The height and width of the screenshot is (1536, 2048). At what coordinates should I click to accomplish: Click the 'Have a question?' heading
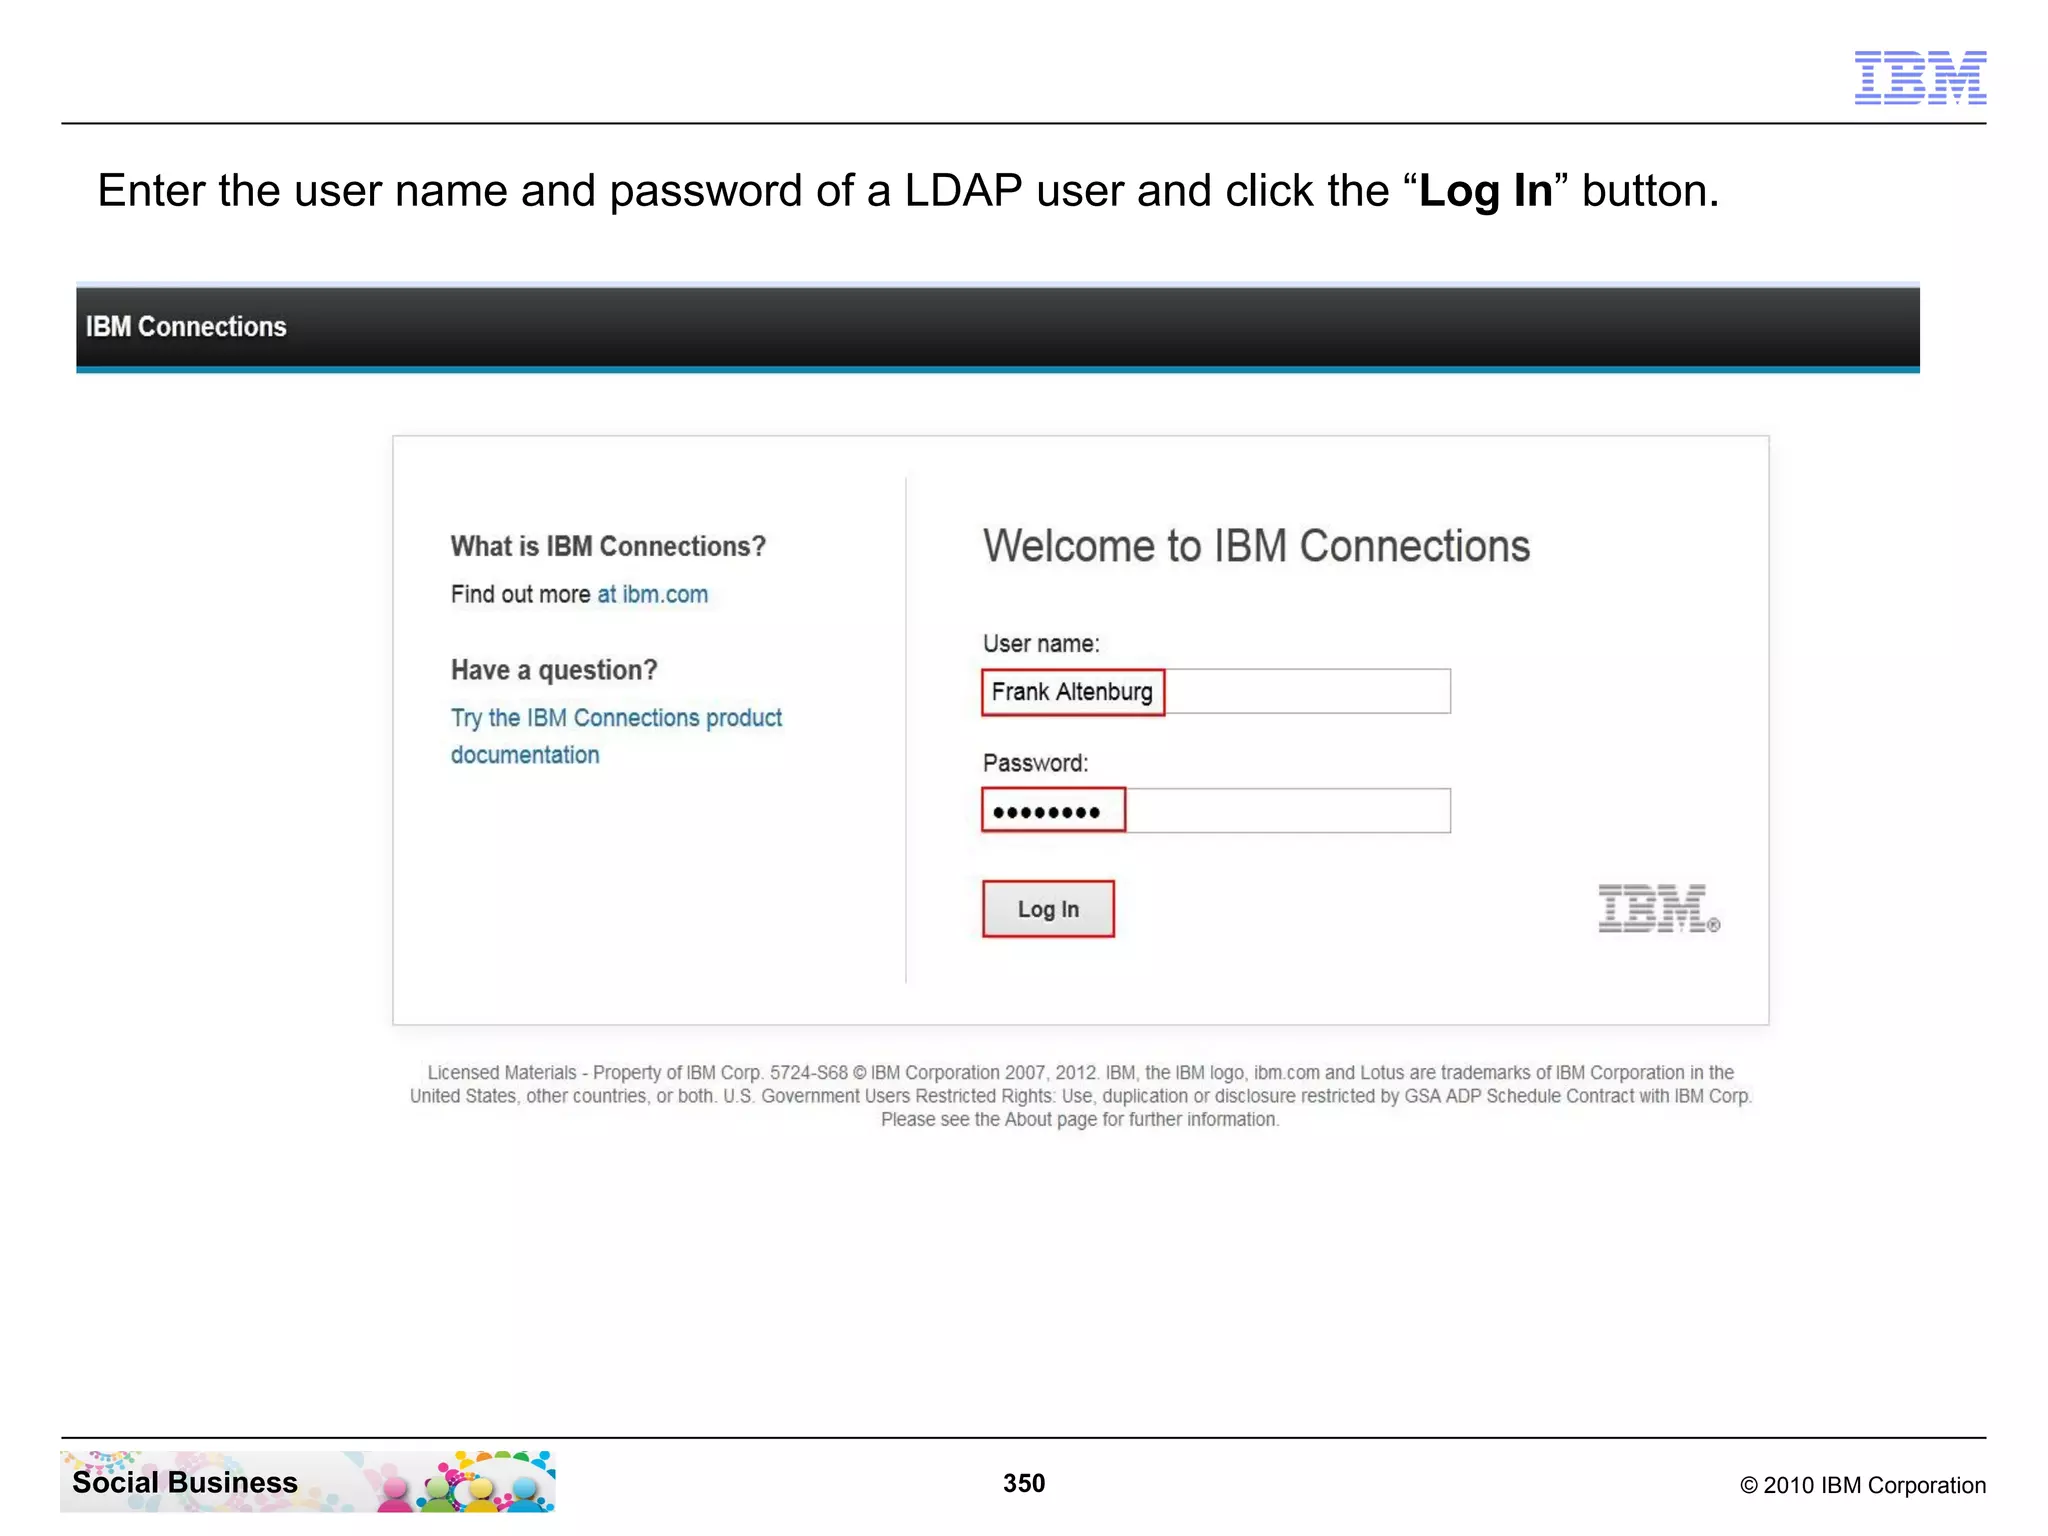(x=554, y=670)
